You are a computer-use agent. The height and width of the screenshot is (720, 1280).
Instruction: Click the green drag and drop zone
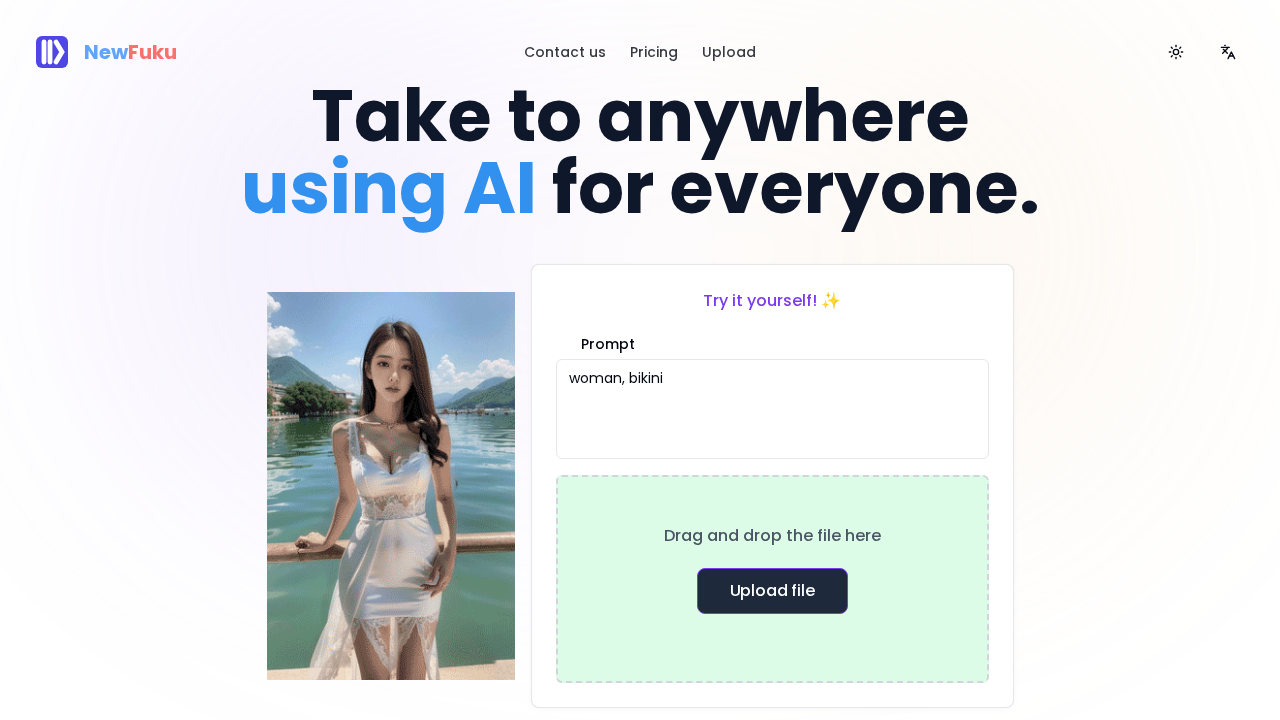click(x=772, y=579)
